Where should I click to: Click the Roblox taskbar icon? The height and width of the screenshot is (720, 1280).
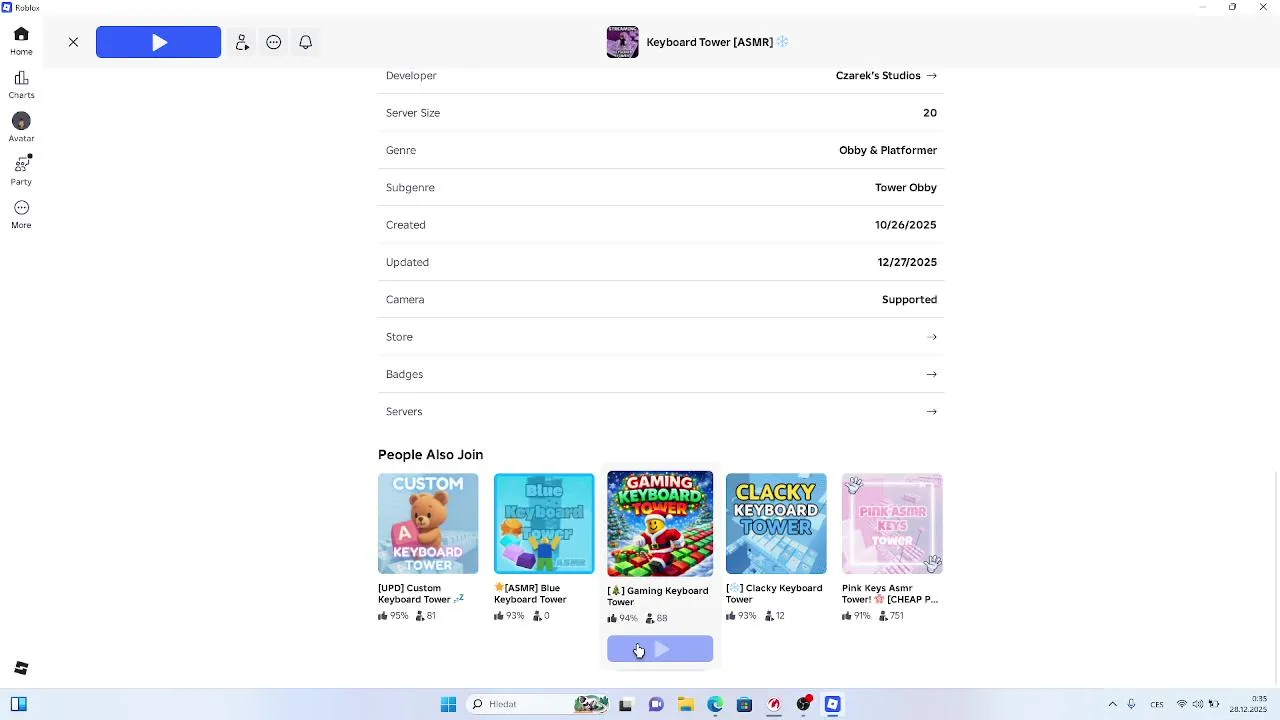click(833, 704)
